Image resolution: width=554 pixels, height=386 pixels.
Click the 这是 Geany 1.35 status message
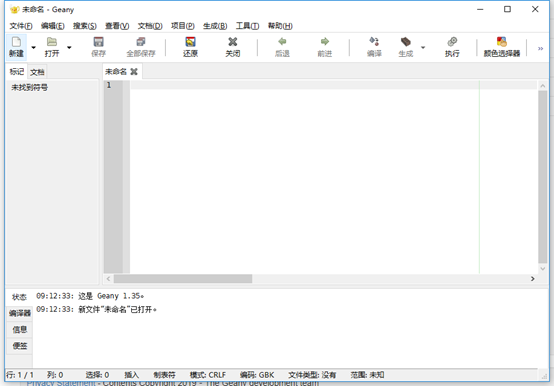(90, 296)
